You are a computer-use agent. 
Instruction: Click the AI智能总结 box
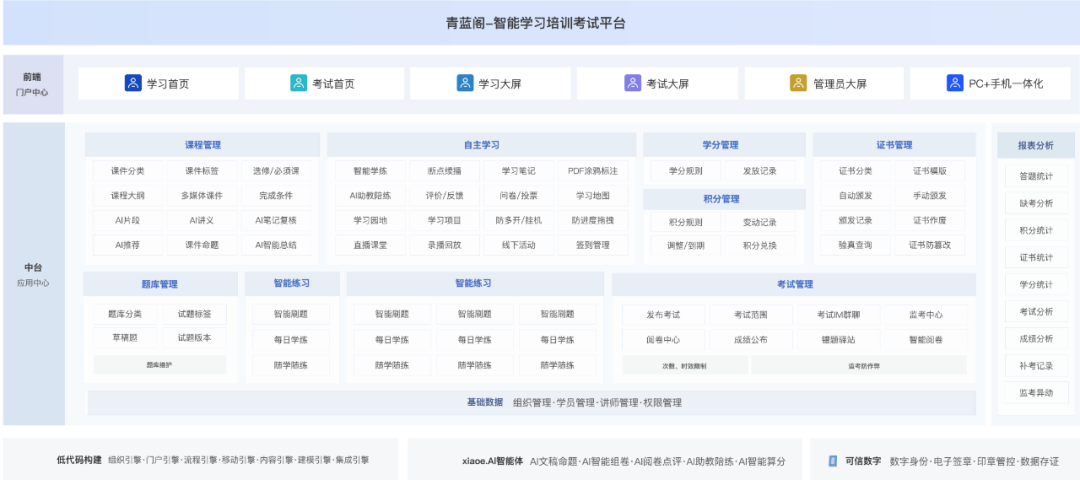pyautogui.click(x=276, y=244)
